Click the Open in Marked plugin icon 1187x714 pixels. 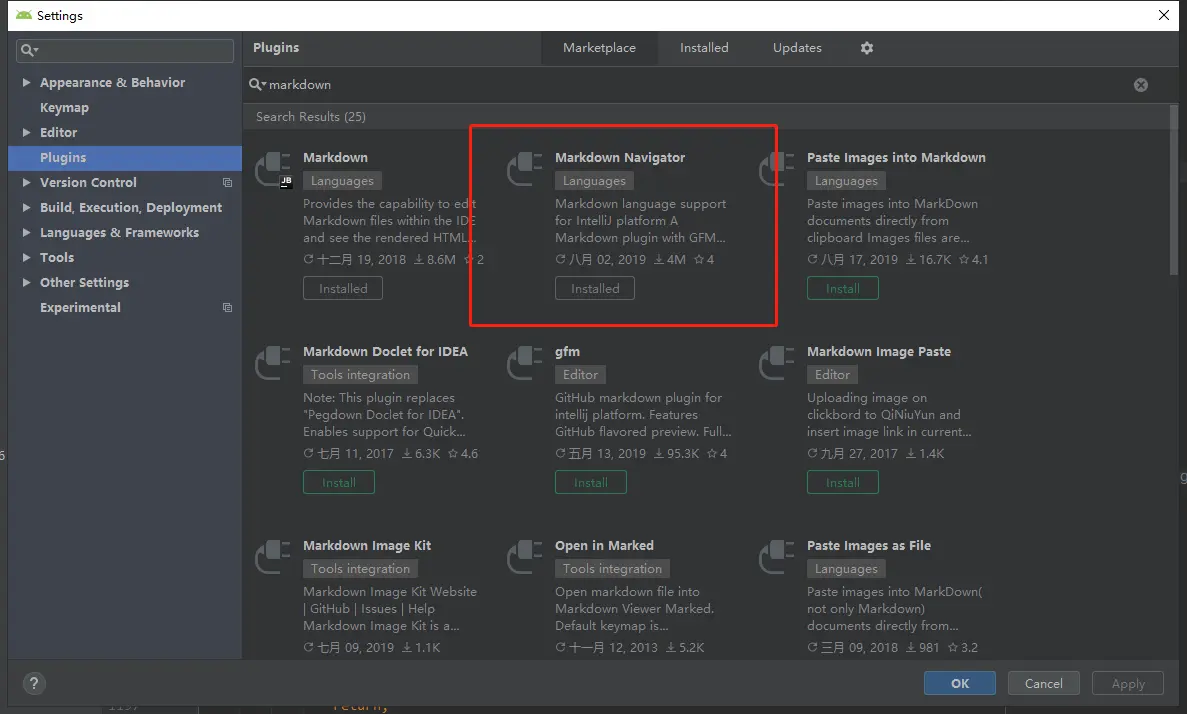(525, 557)
